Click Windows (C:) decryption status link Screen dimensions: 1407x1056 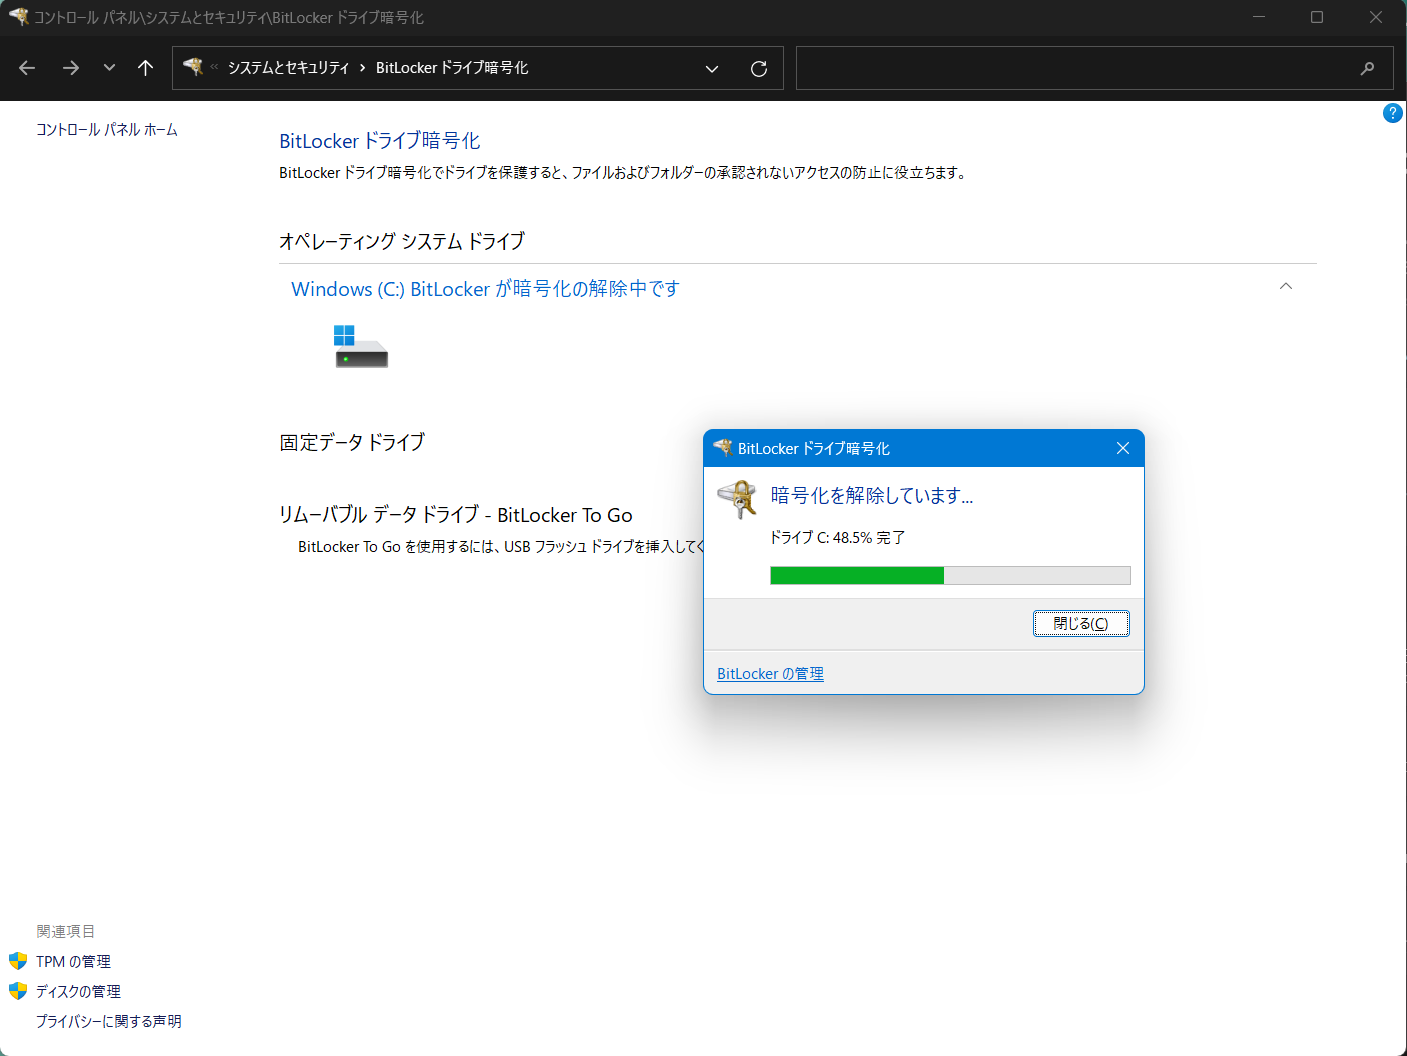point(485,289)
